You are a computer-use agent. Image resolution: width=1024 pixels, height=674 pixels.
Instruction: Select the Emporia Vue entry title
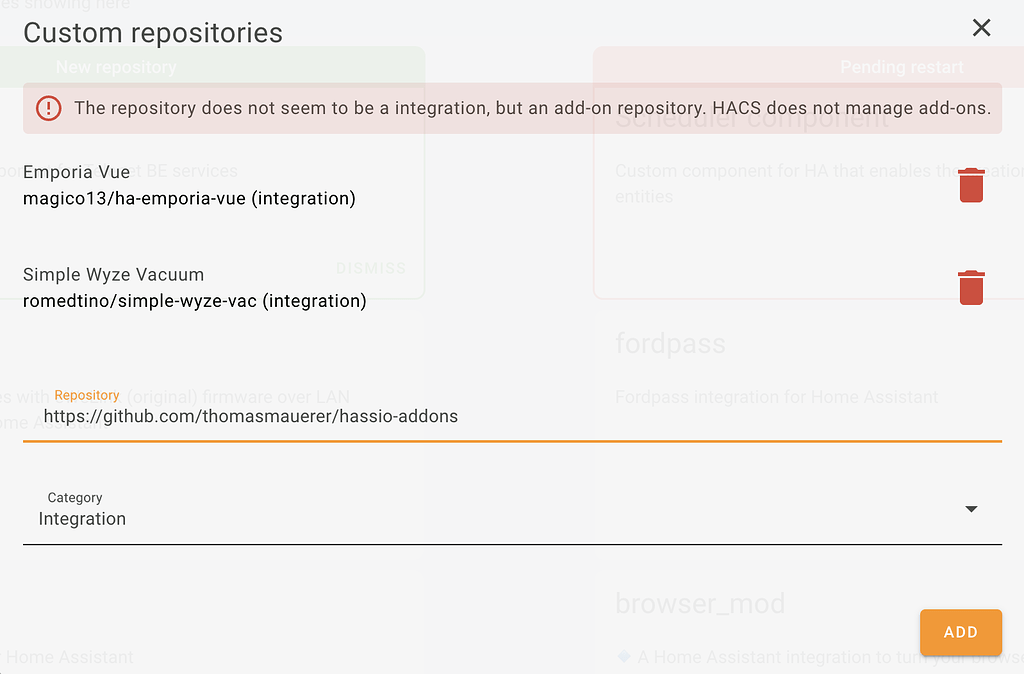click(76, 172)
